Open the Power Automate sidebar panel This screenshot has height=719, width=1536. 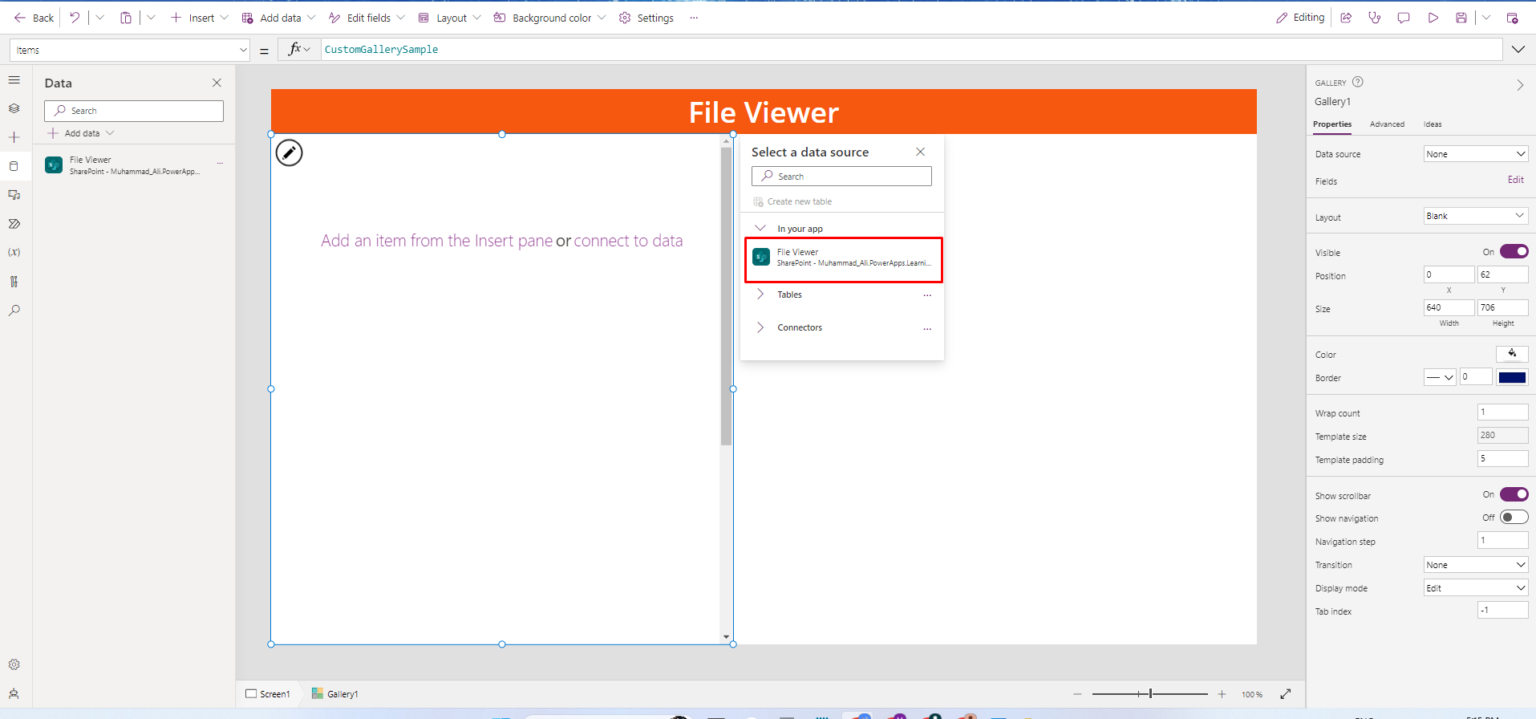coord(14,223)
